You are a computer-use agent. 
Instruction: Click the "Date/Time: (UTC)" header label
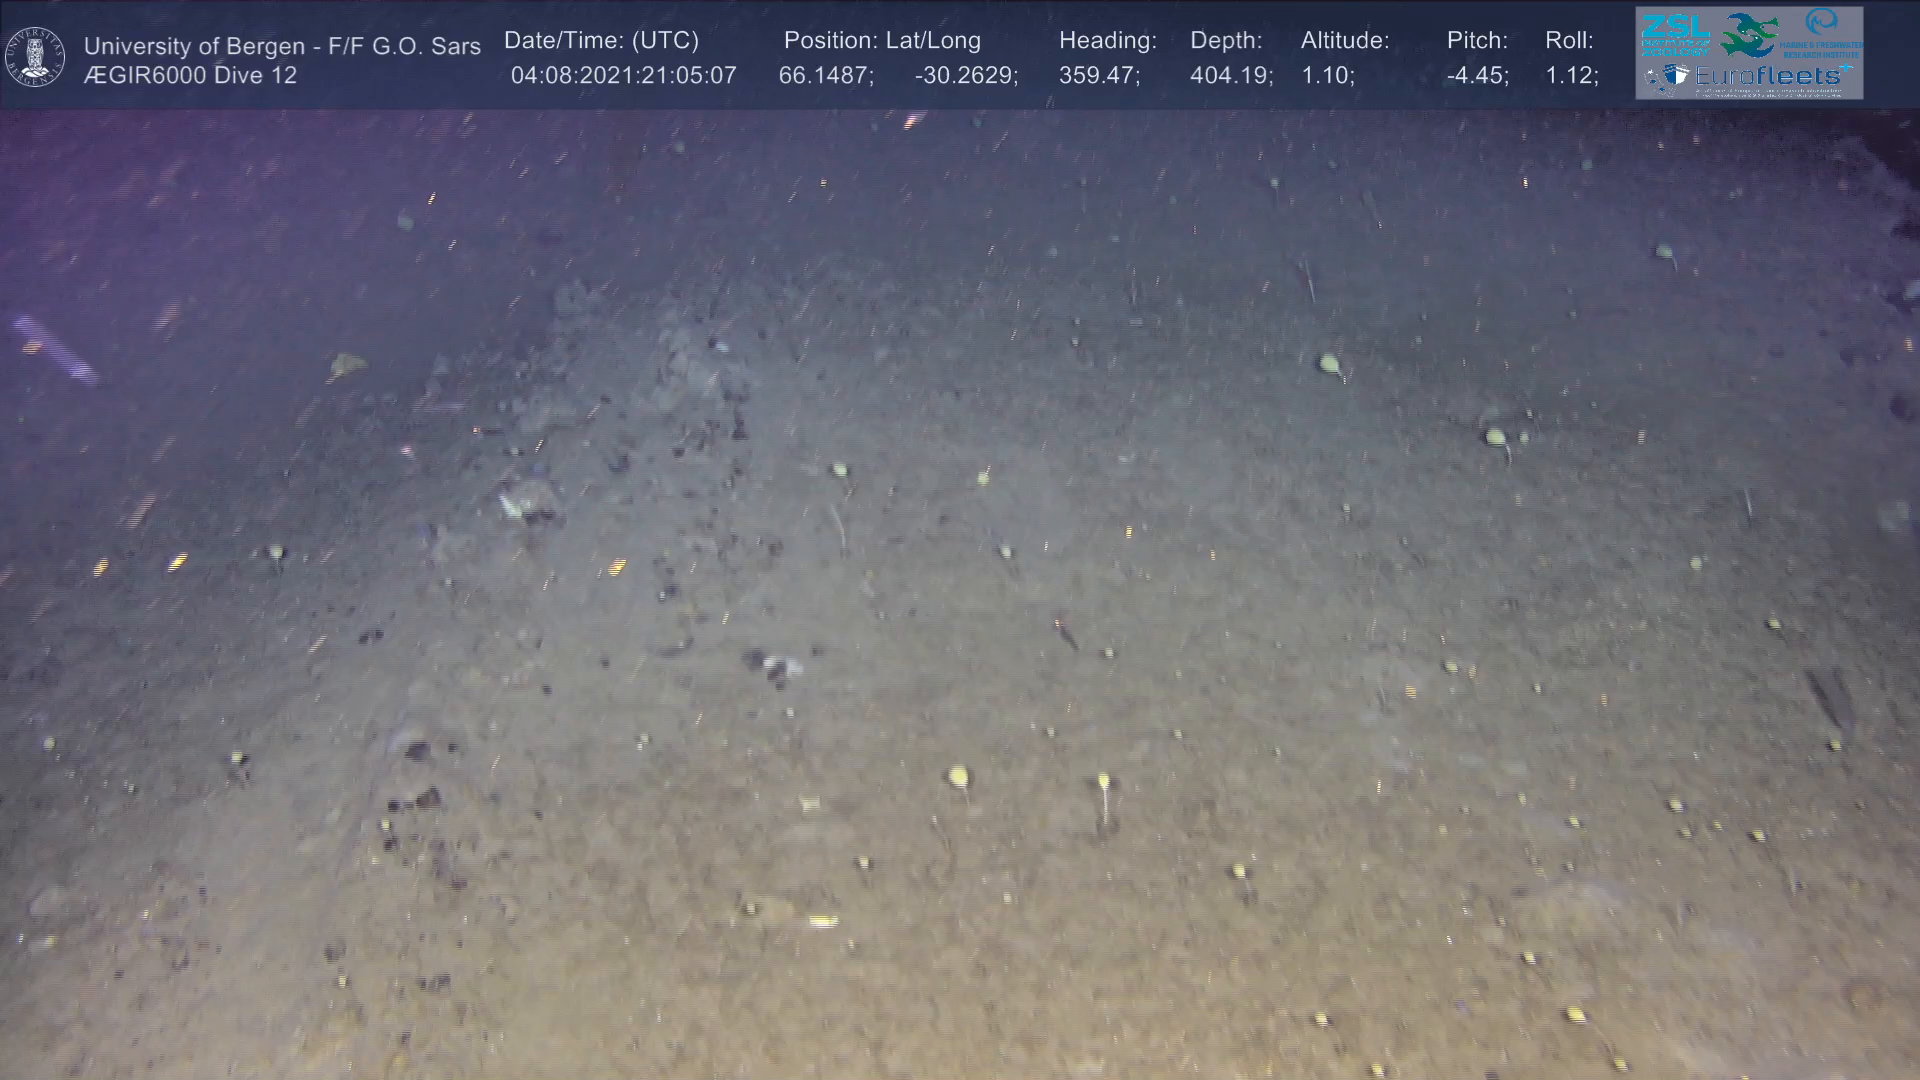[x=601, y=41]
